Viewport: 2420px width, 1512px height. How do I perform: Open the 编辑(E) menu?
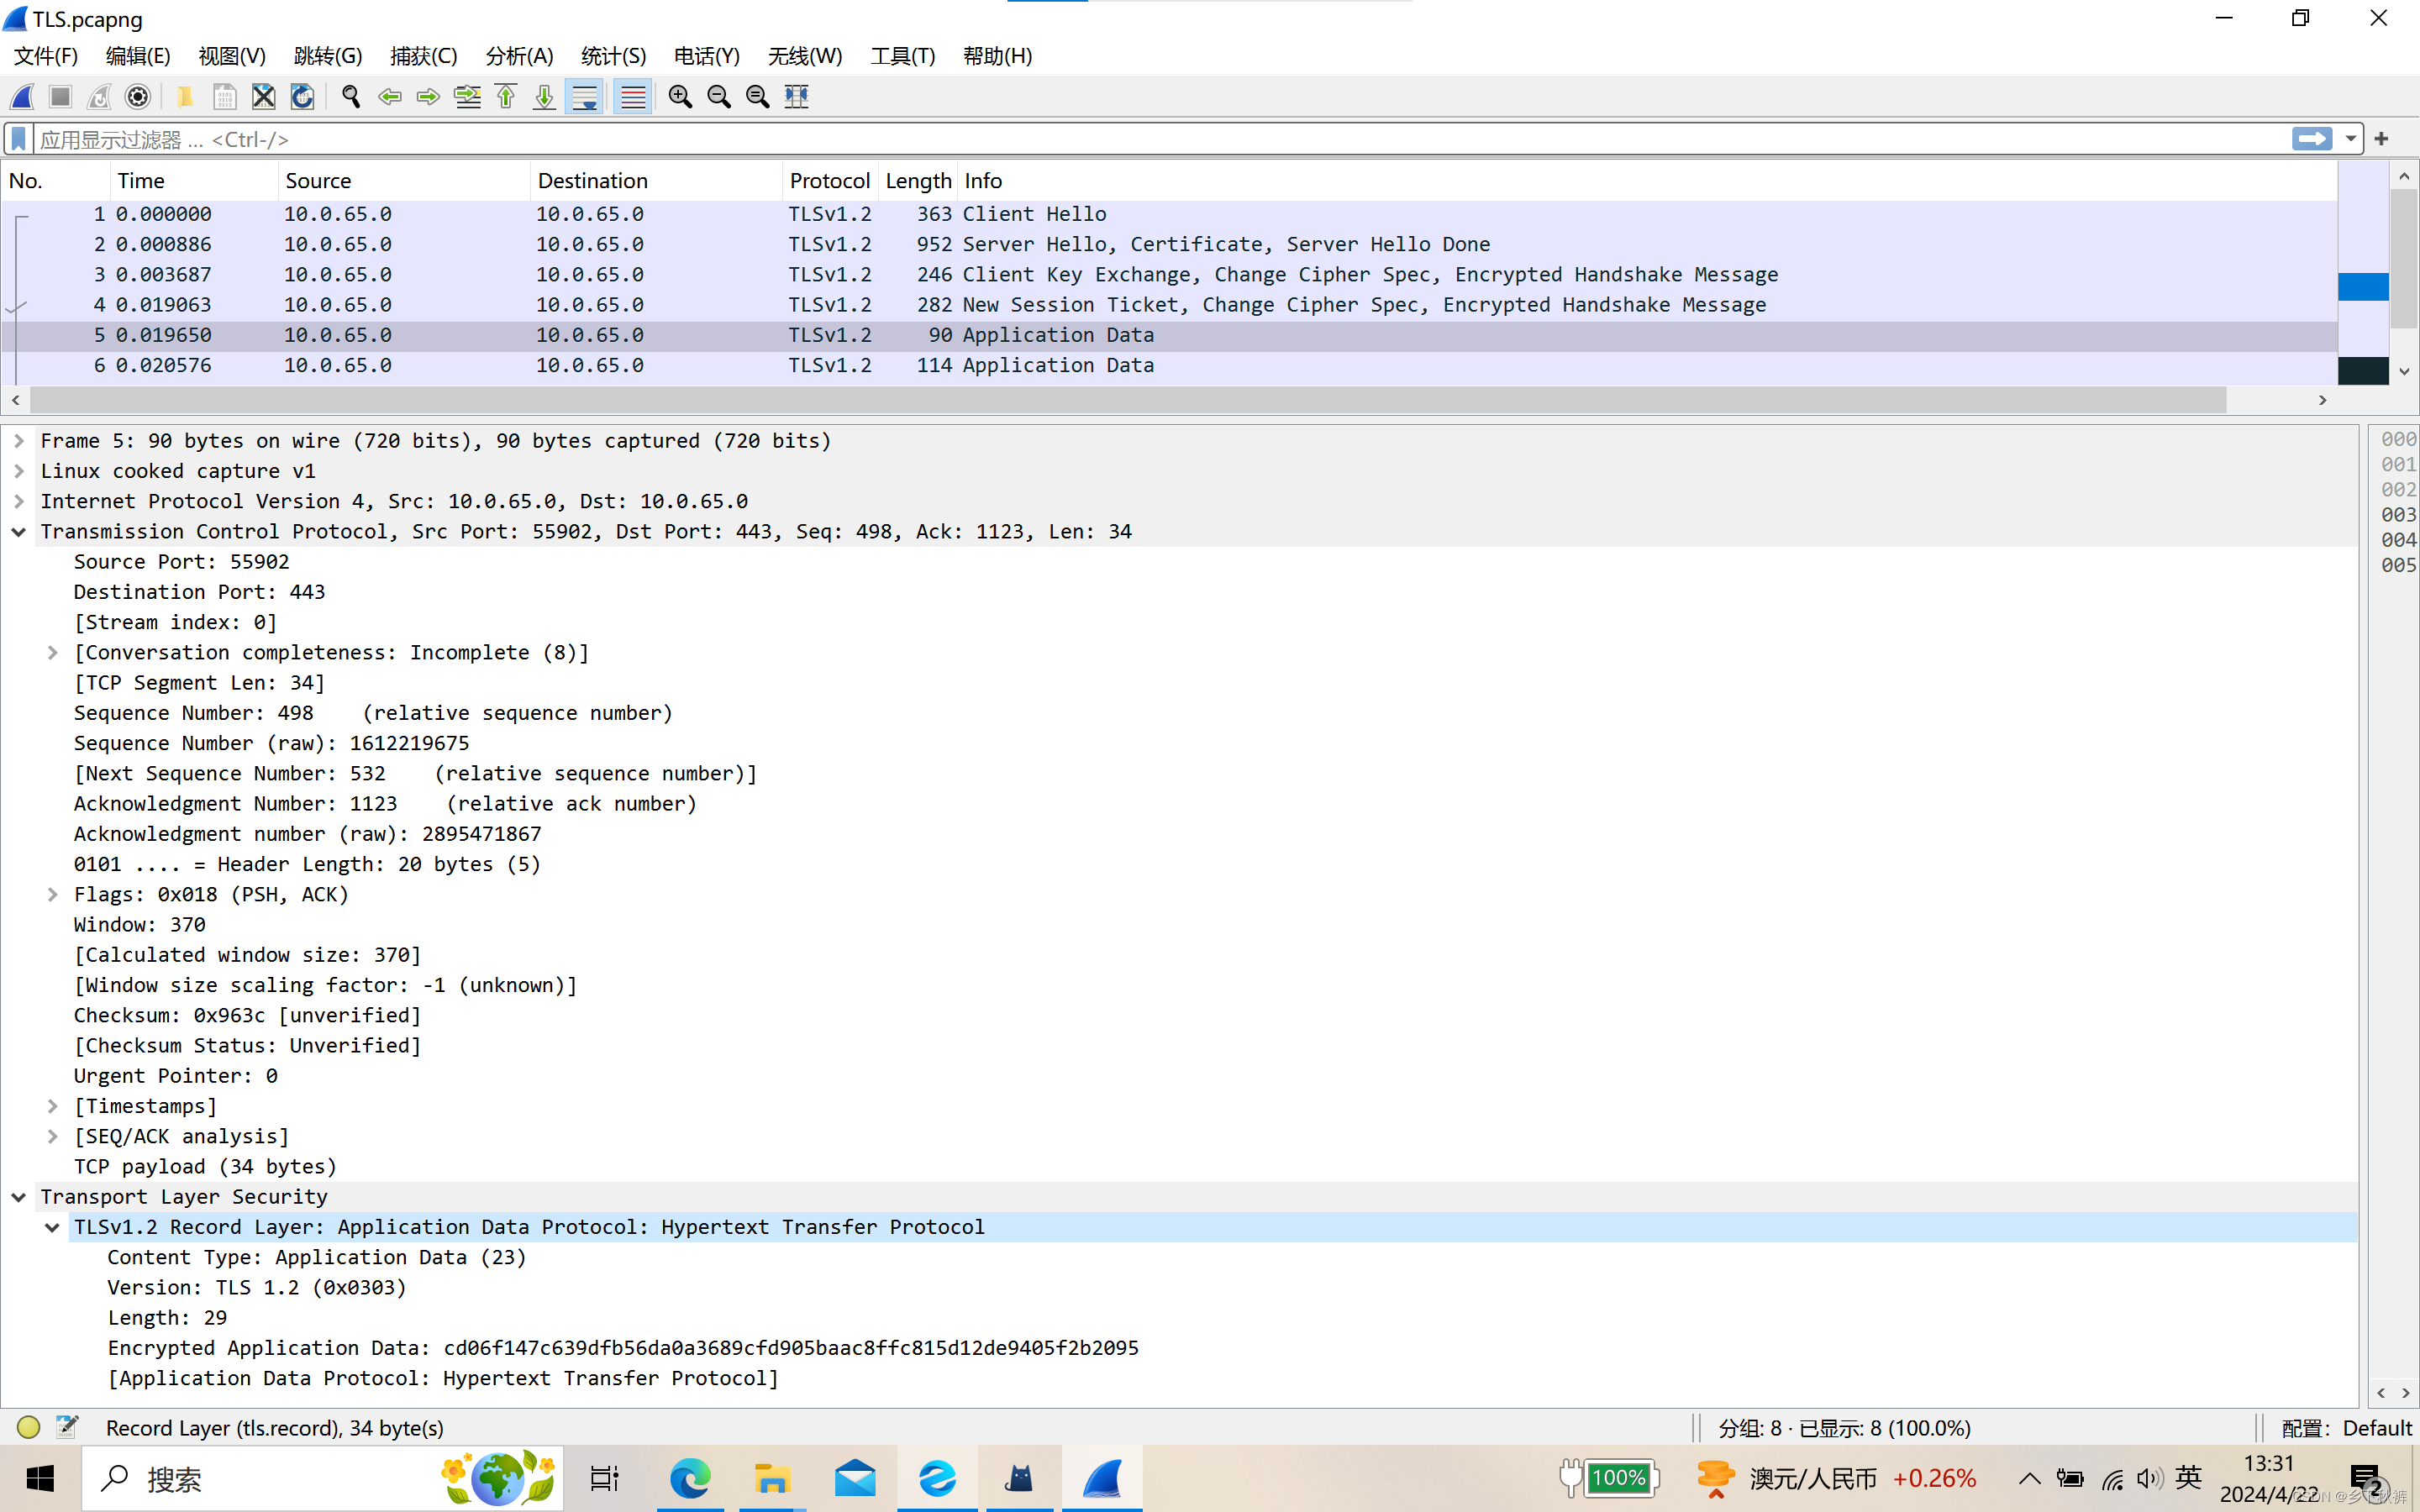tap(138, 56)
